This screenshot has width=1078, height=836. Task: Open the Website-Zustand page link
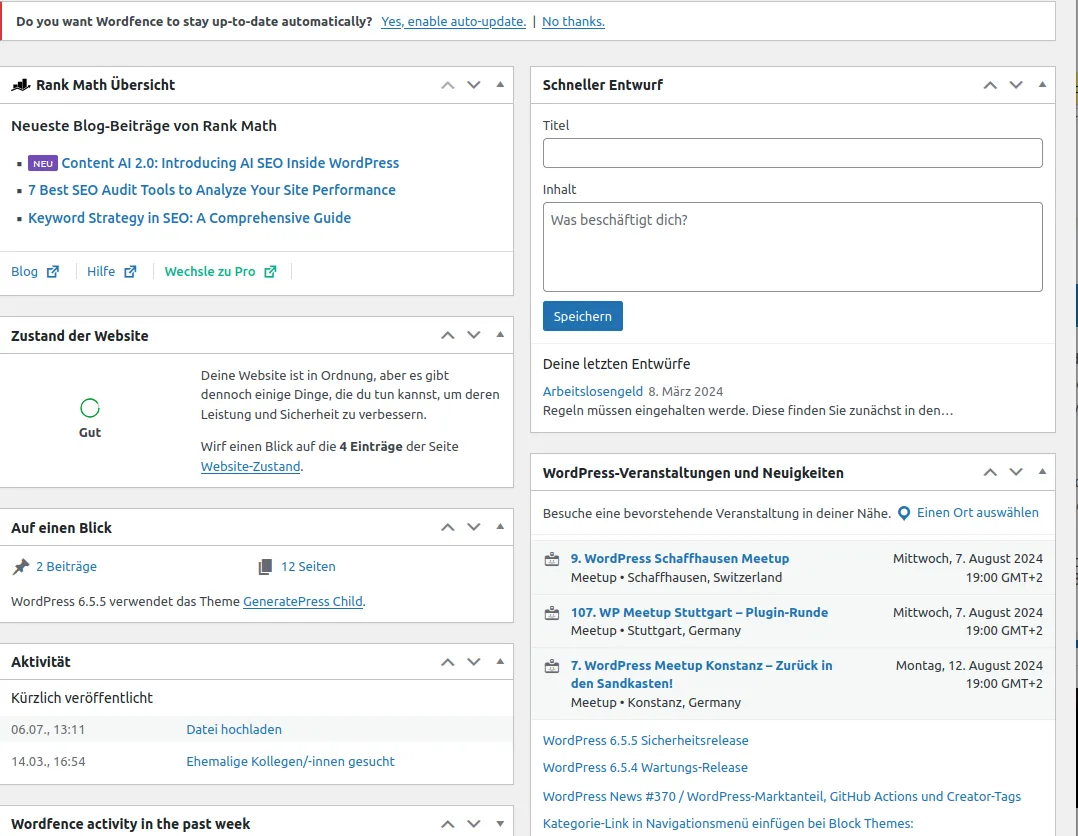[250, 466]
